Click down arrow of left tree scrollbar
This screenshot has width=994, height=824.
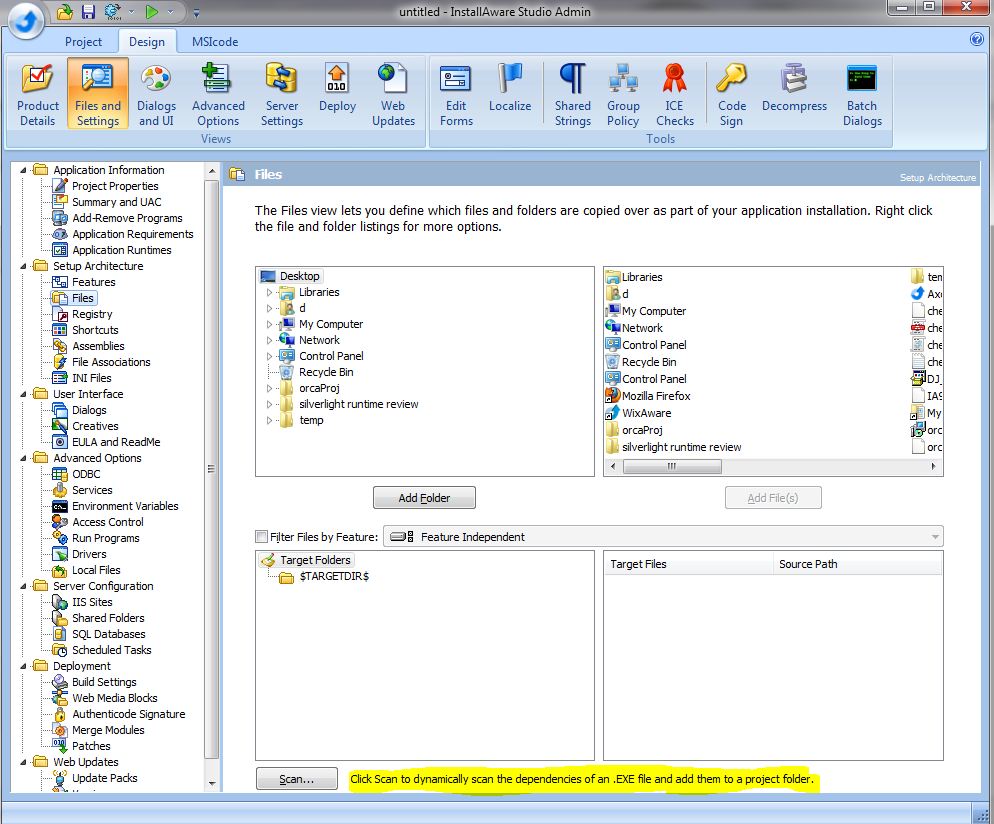pos(212,783)
